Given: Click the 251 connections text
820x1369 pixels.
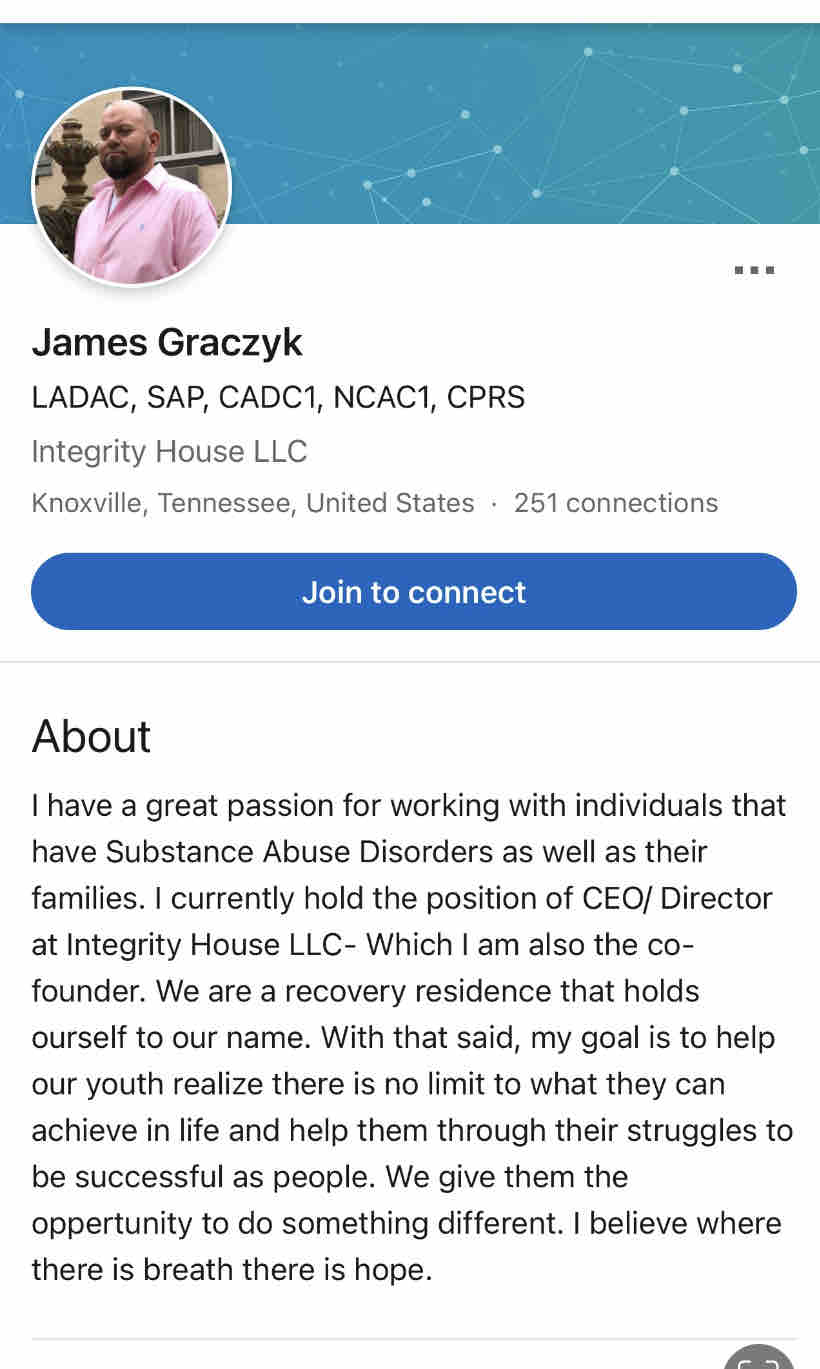Looking at the screenshot, I should coord(616,503).
